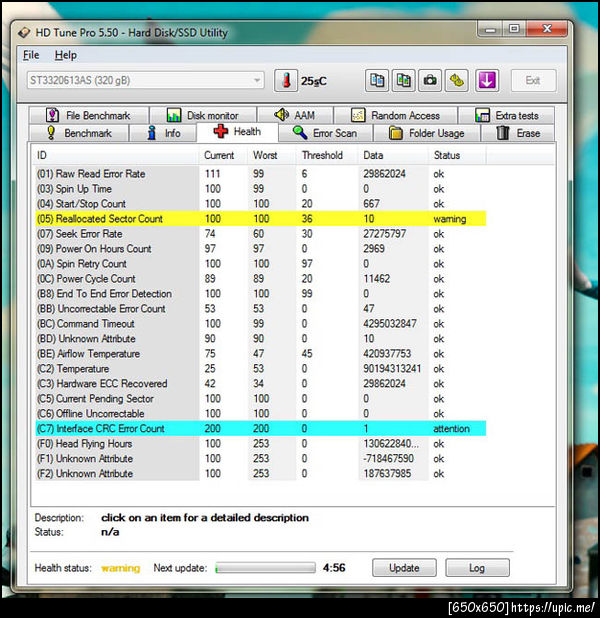Screen dimensions: 600x618
Task: Switch to the Info tab
Action: coord(163,133)
